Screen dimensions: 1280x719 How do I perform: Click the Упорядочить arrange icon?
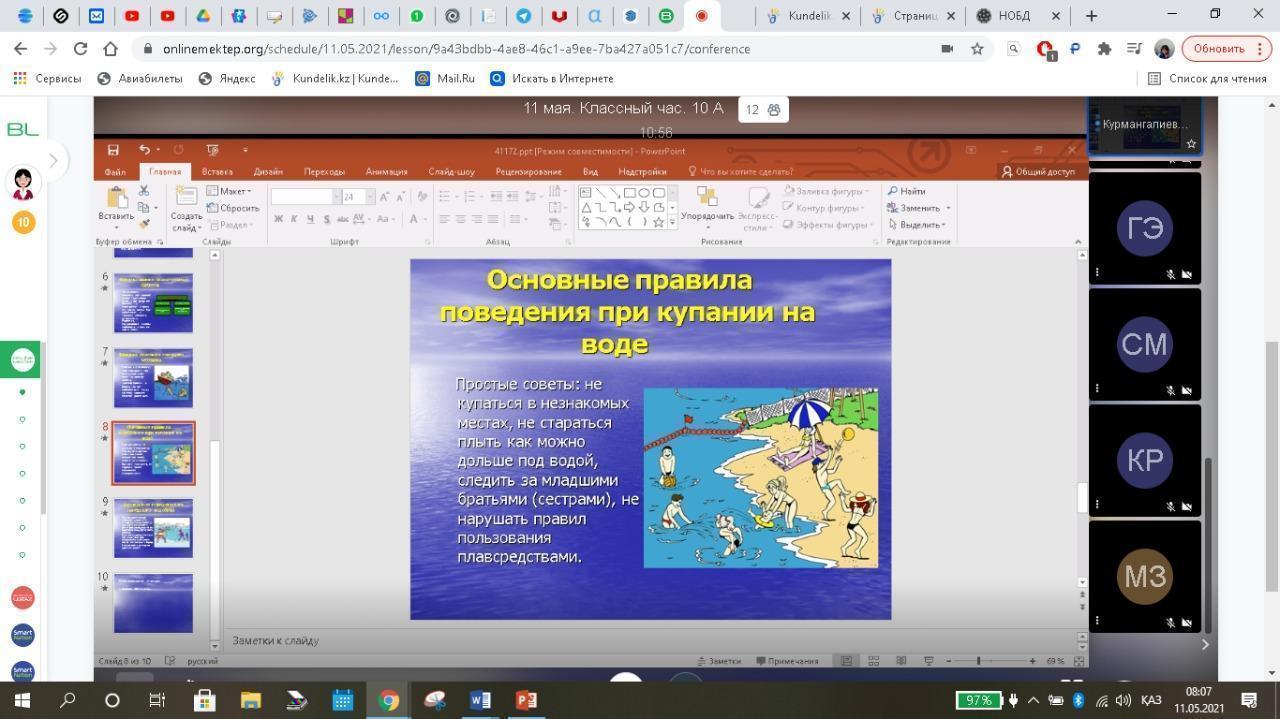707,199
